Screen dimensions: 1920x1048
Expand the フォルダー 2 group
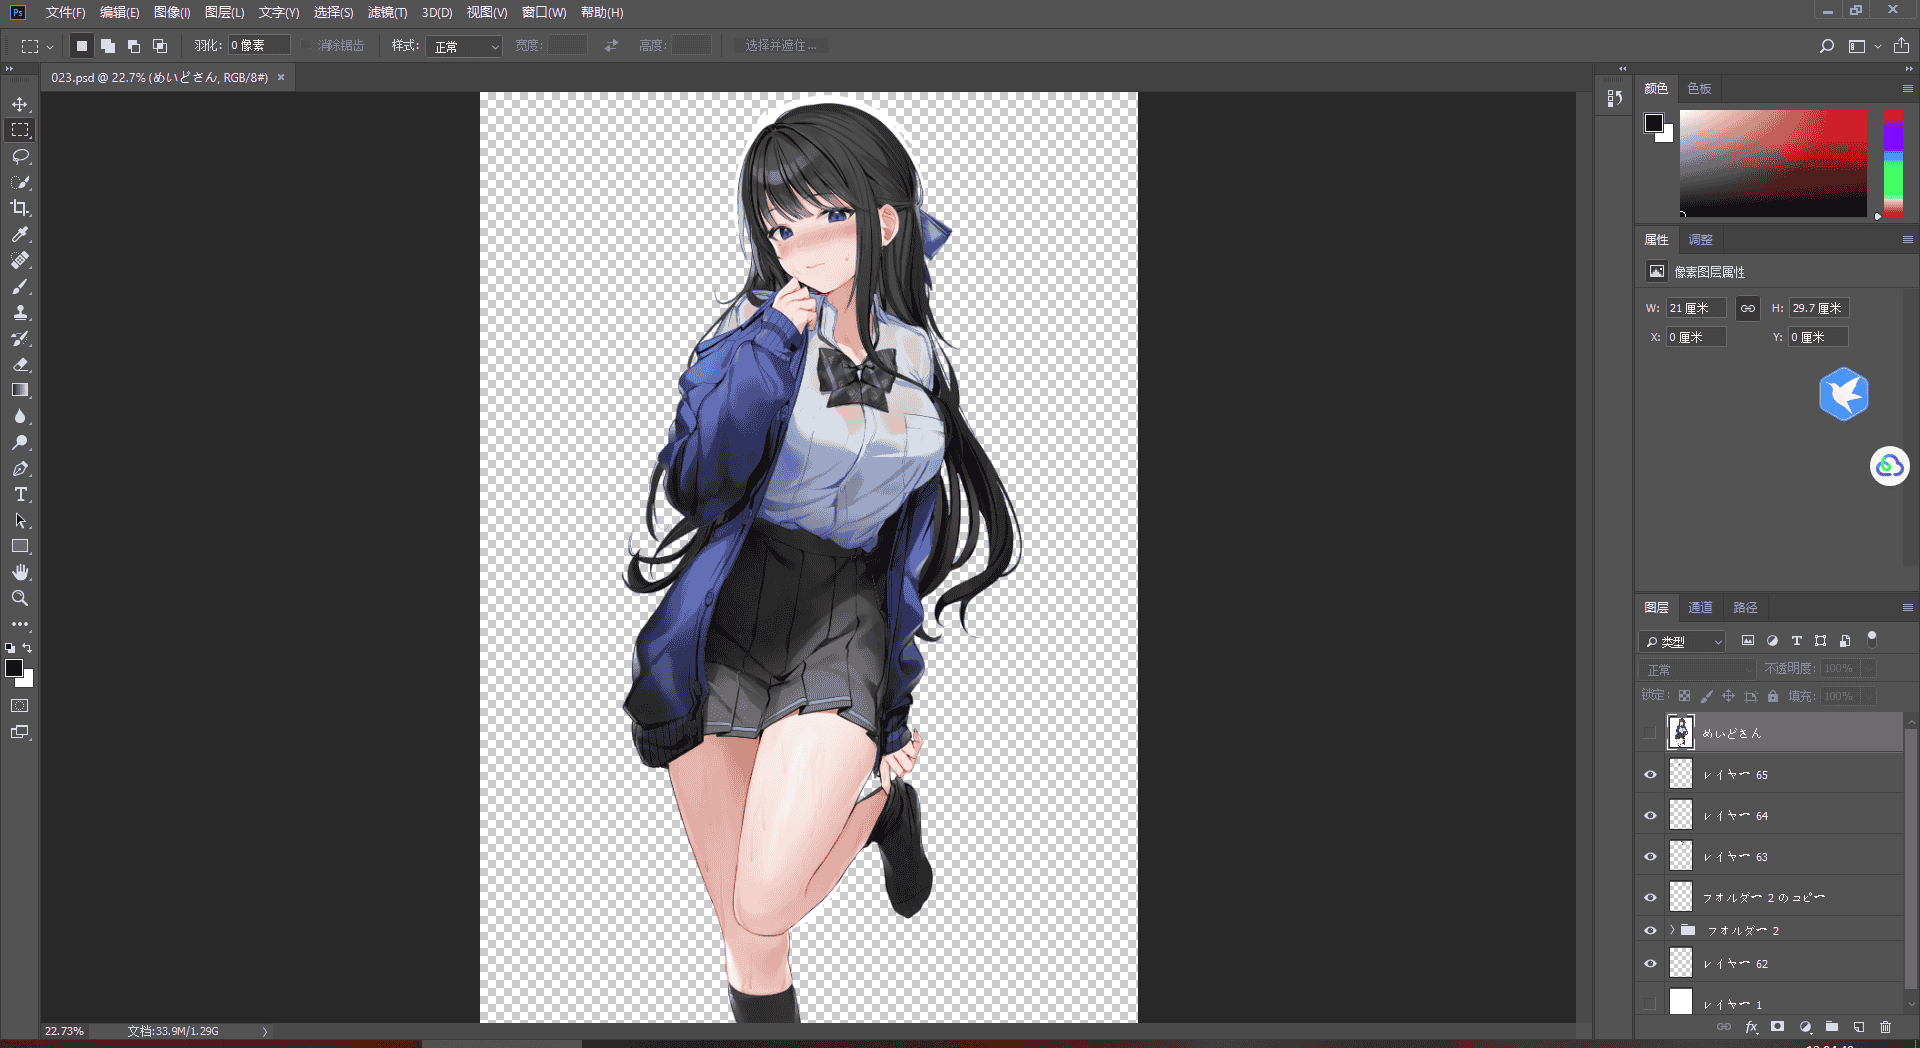coord(1671,930)
